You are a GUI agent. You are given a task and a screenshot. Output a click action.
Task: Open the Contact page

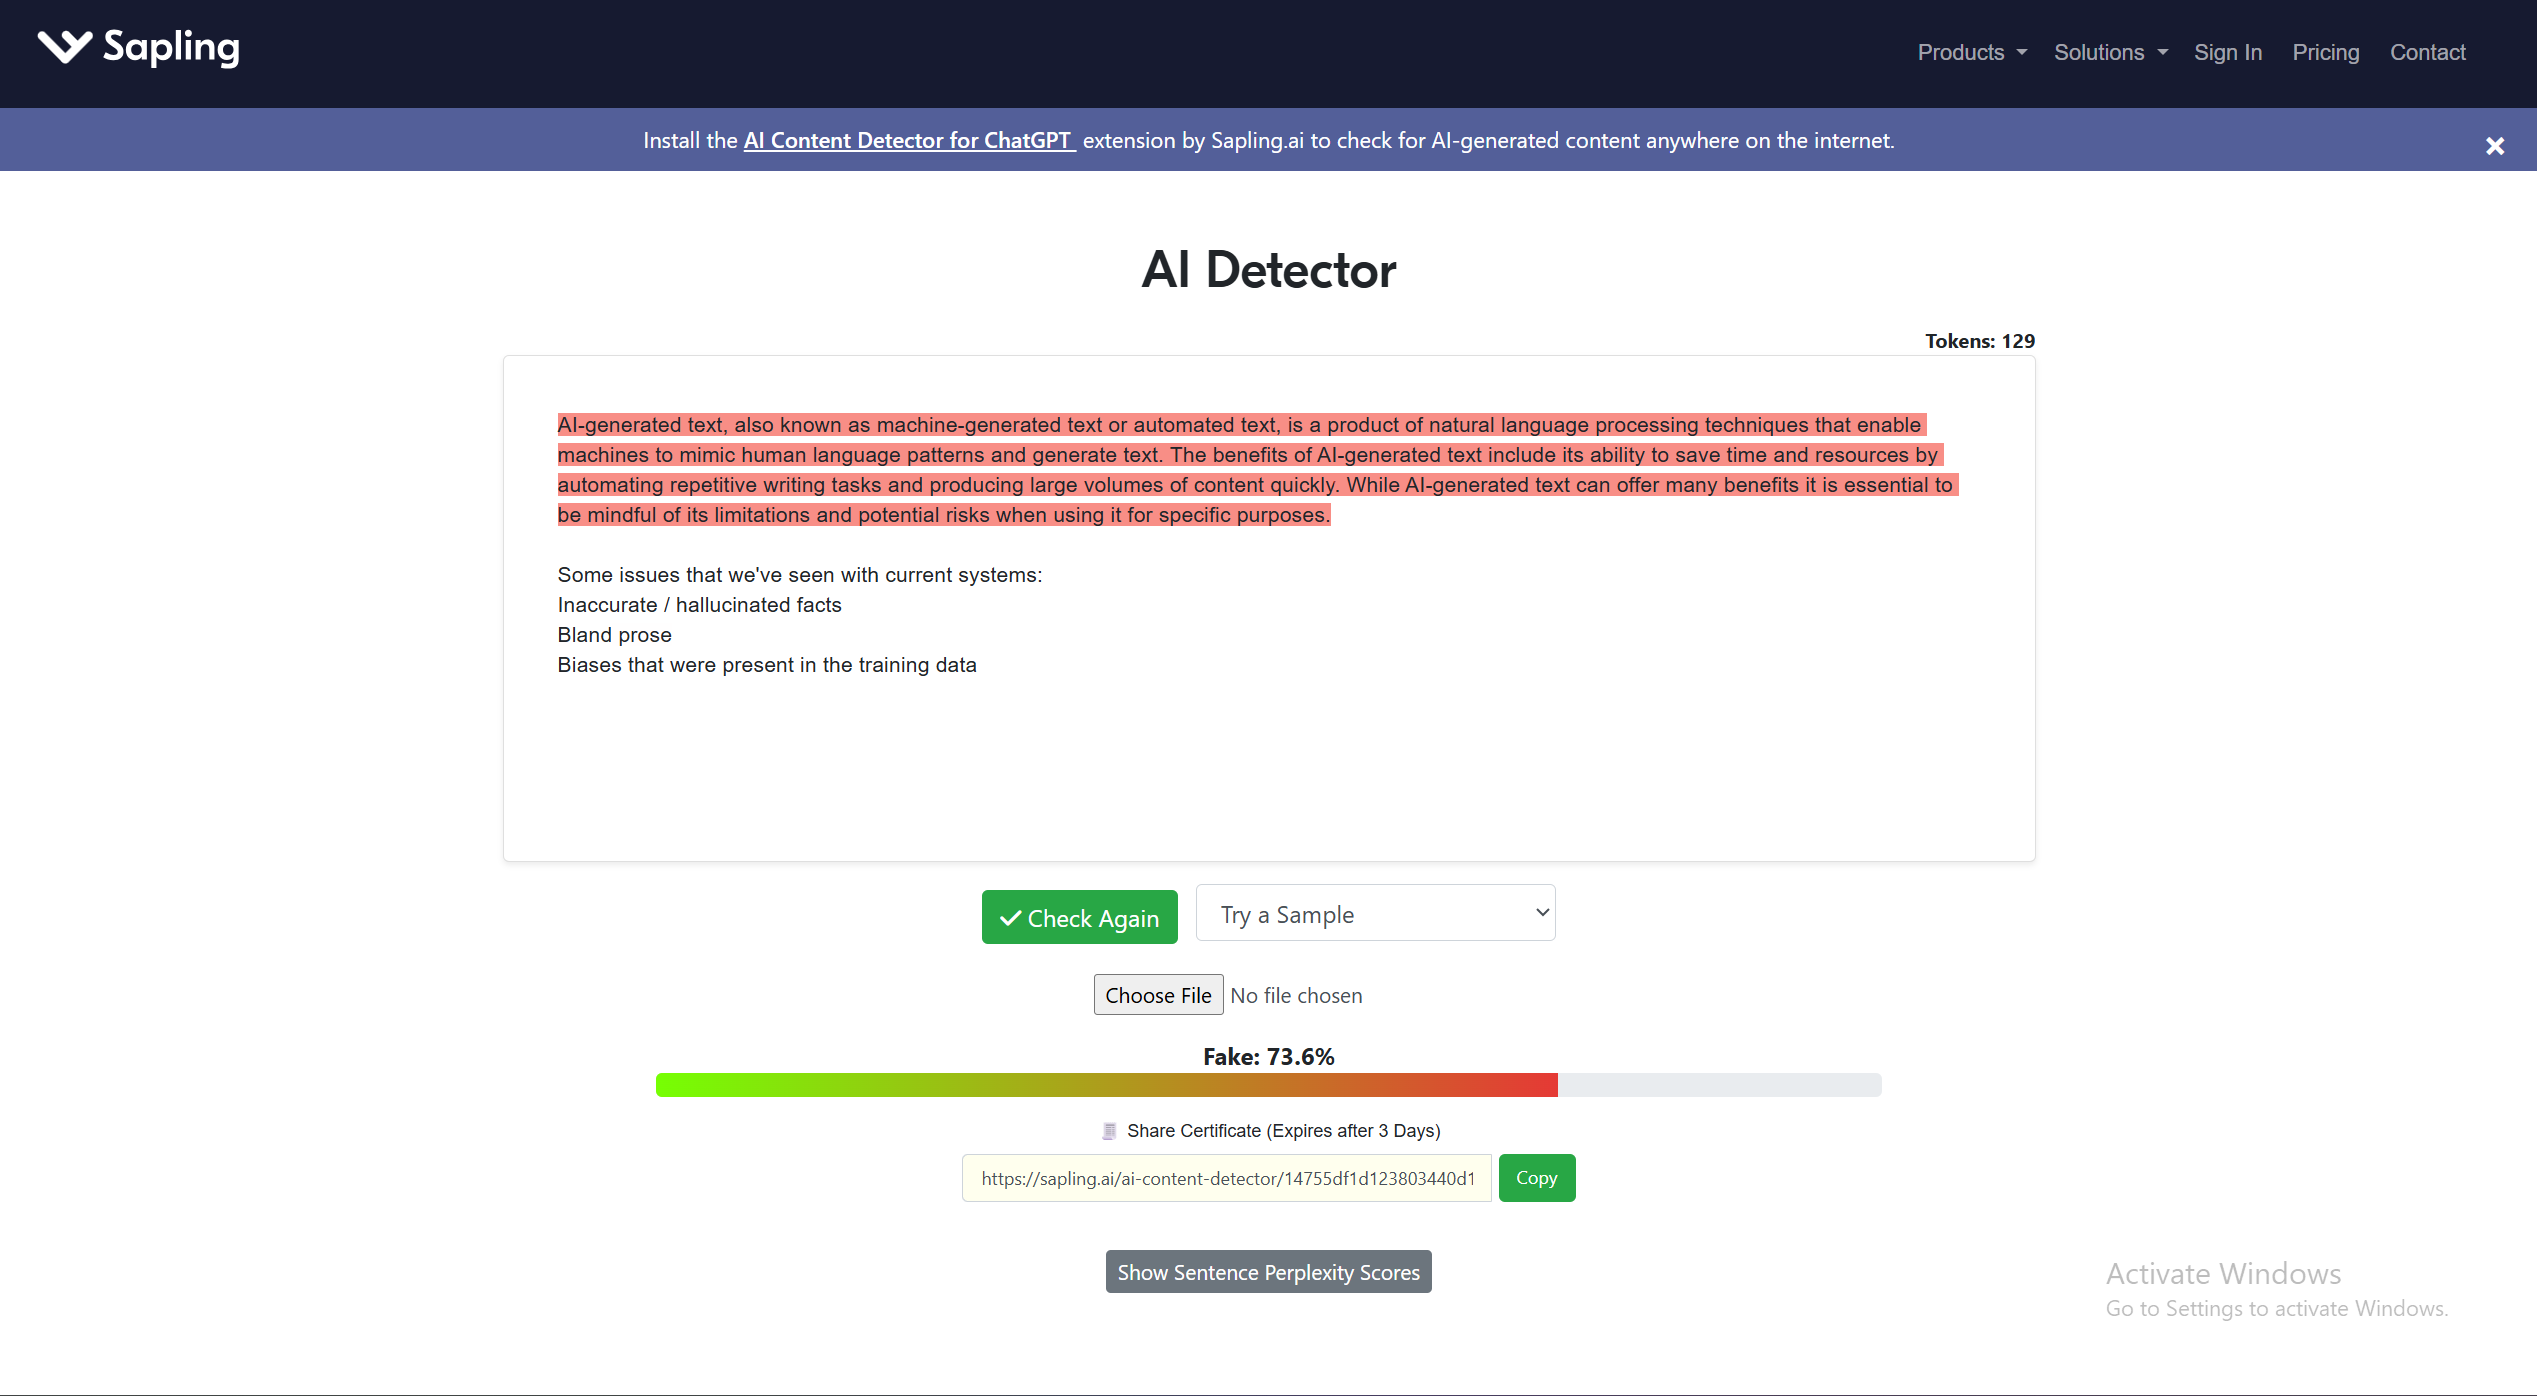[2428, 52]
